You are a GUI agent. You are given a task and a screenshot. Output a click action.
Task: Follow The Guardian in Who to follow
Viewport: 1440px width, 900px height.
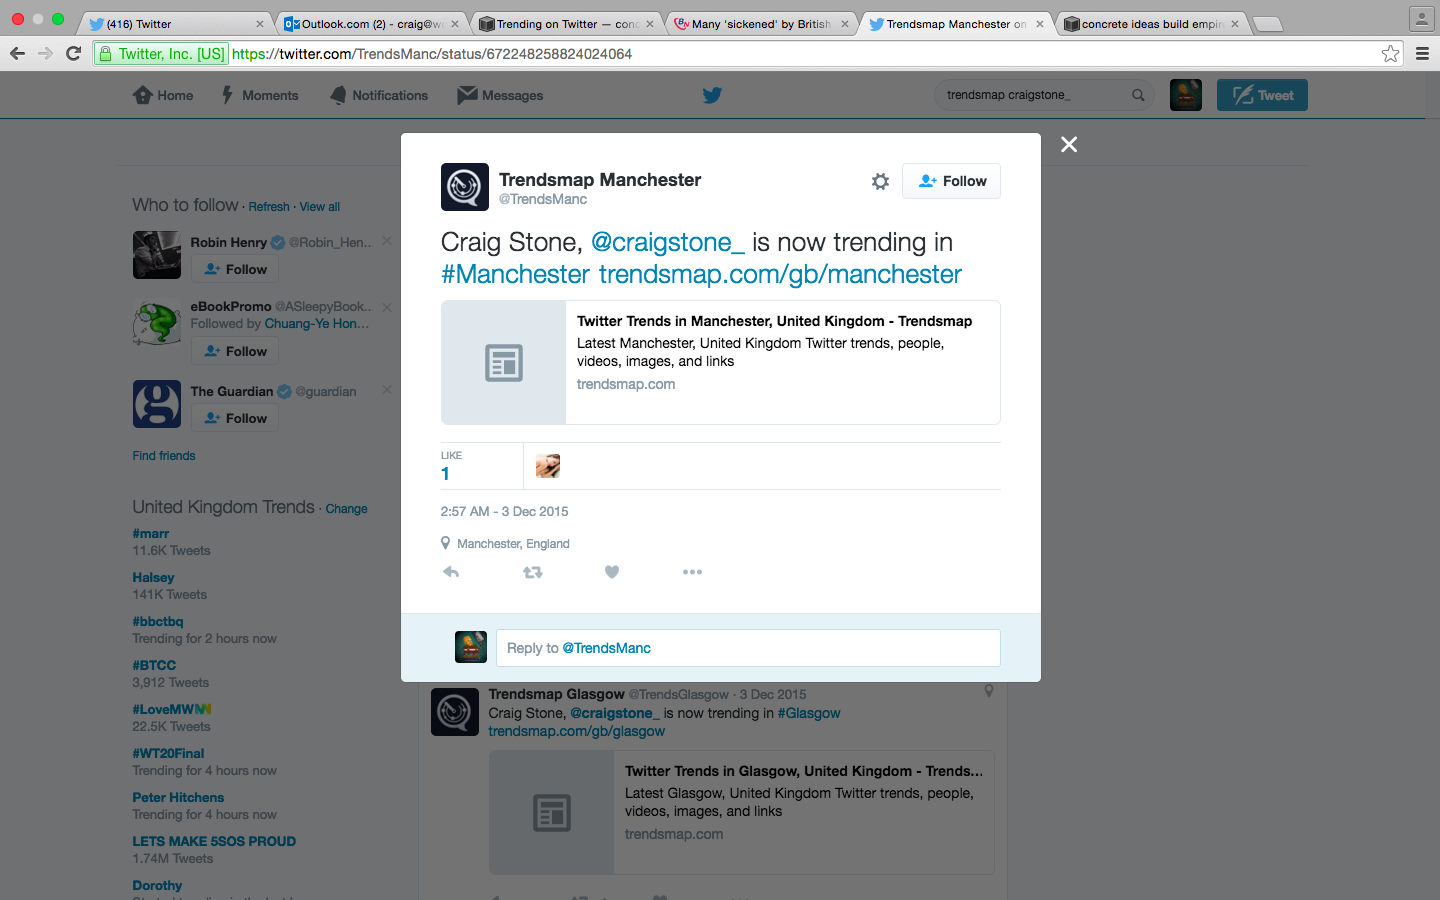(x=235, y=418)
